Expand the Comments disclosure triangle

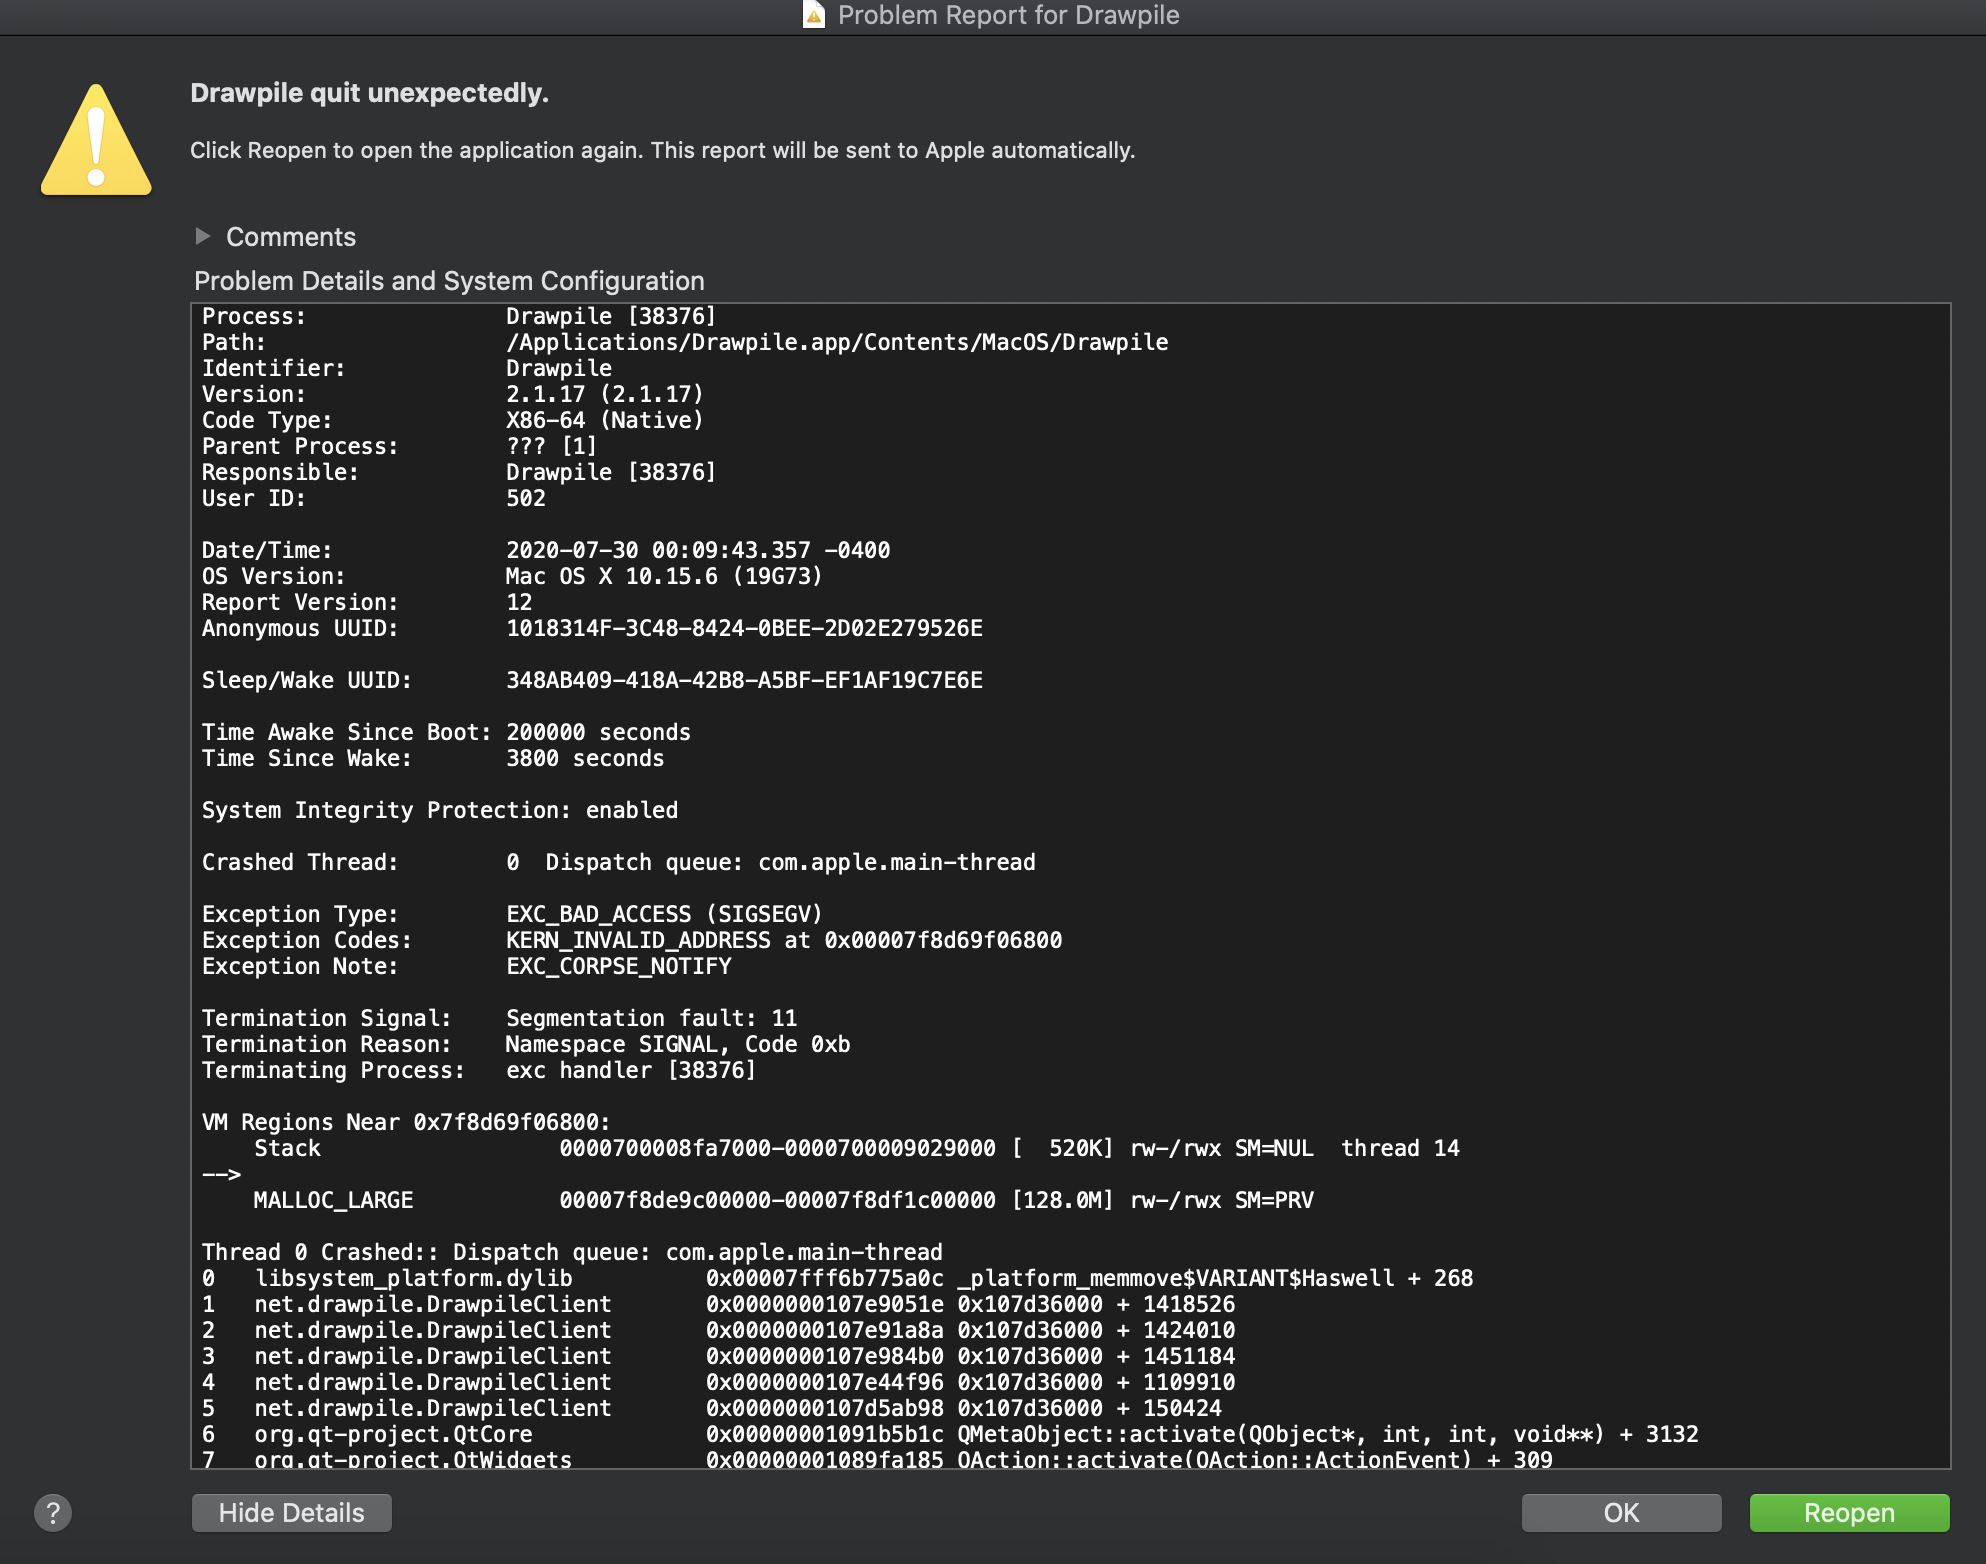[x=203, y=237]
